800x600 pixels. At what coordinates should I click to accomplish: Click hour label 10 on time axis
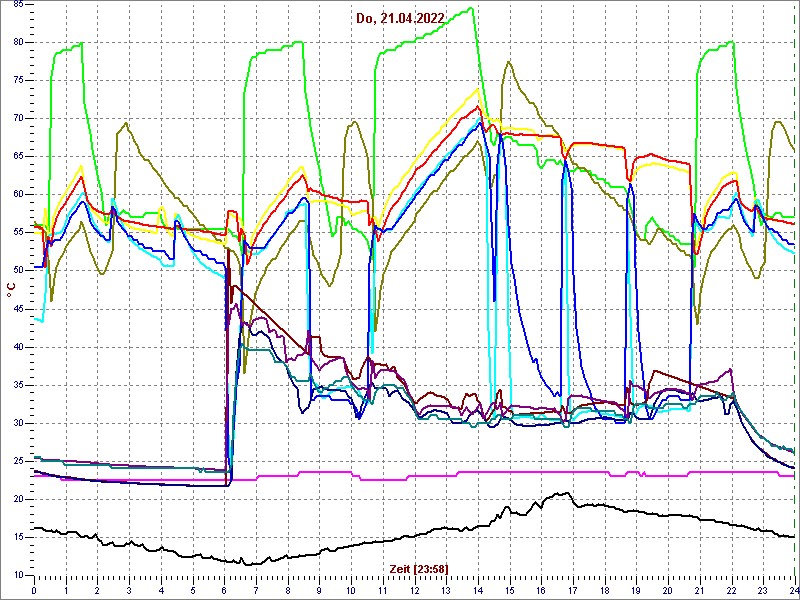tap(351, 590)
